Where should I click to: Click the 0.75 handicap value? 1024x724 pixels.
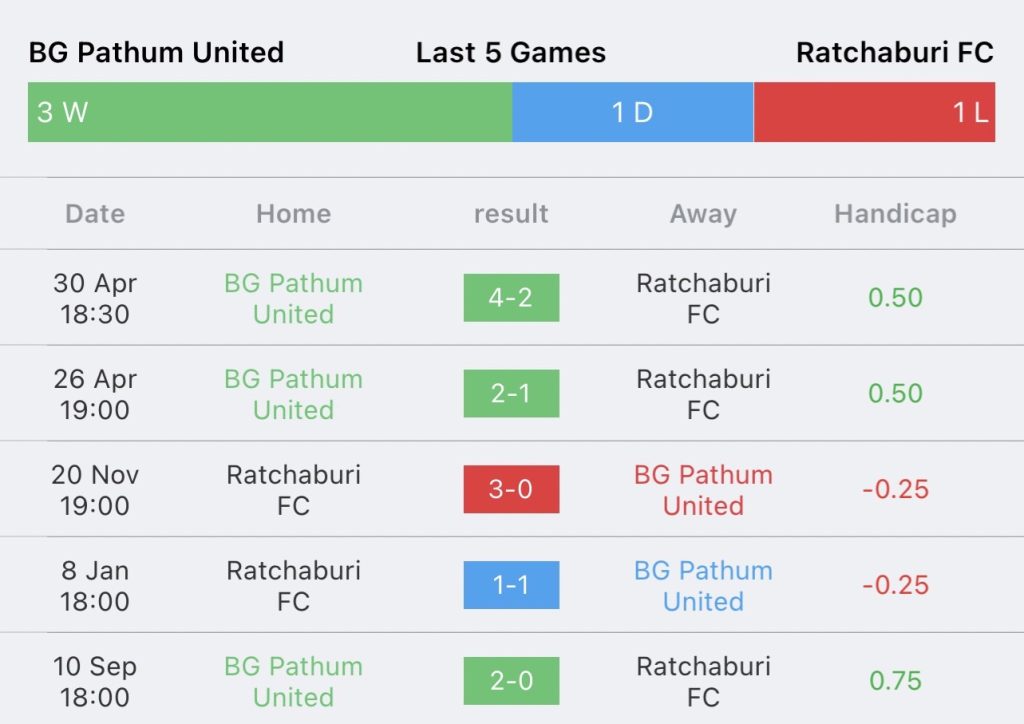pos(895,681)
